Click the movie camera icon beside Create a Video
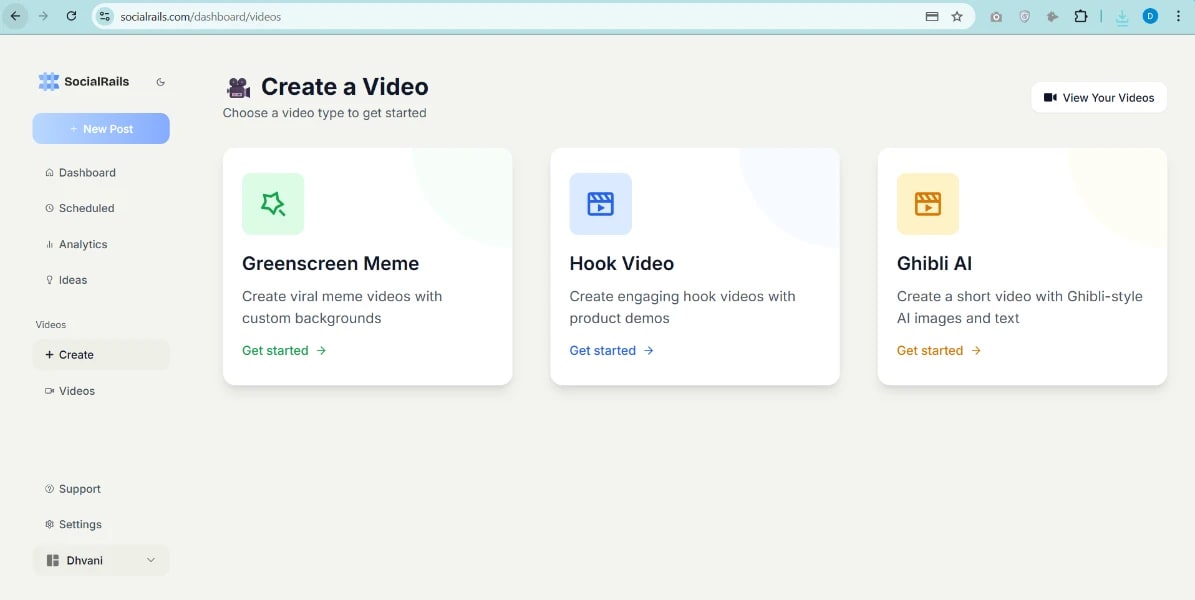The width and height of the screenshot is (1195, 600). coord(237,87)
